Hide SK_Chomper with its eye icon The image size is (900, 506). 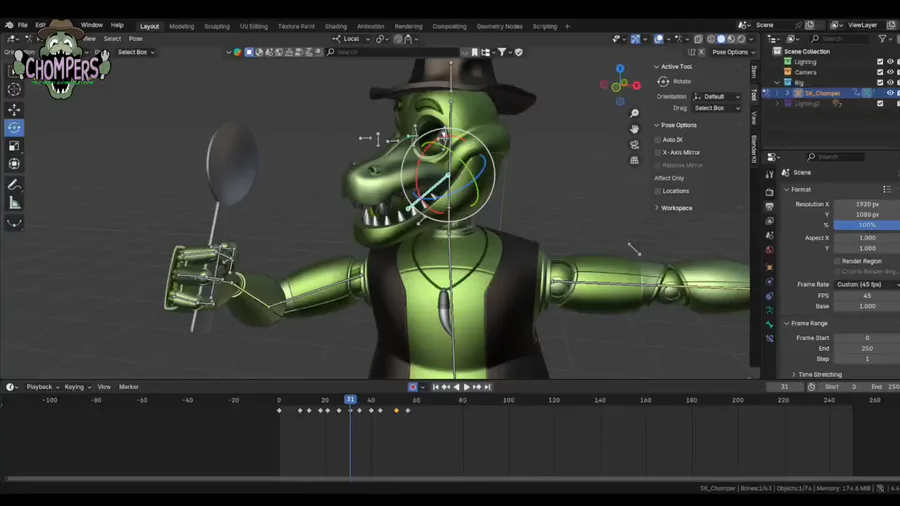pos(889,93)
